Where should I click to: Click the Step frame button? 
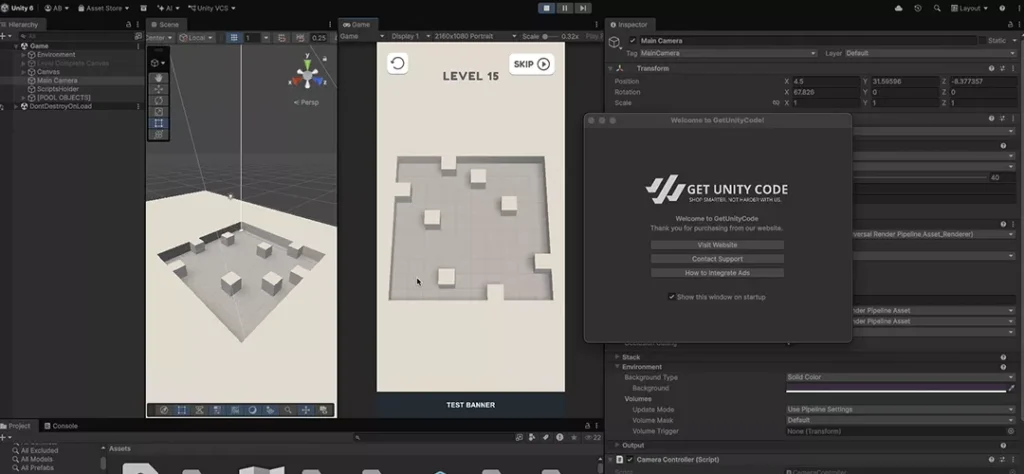point(583,8)
